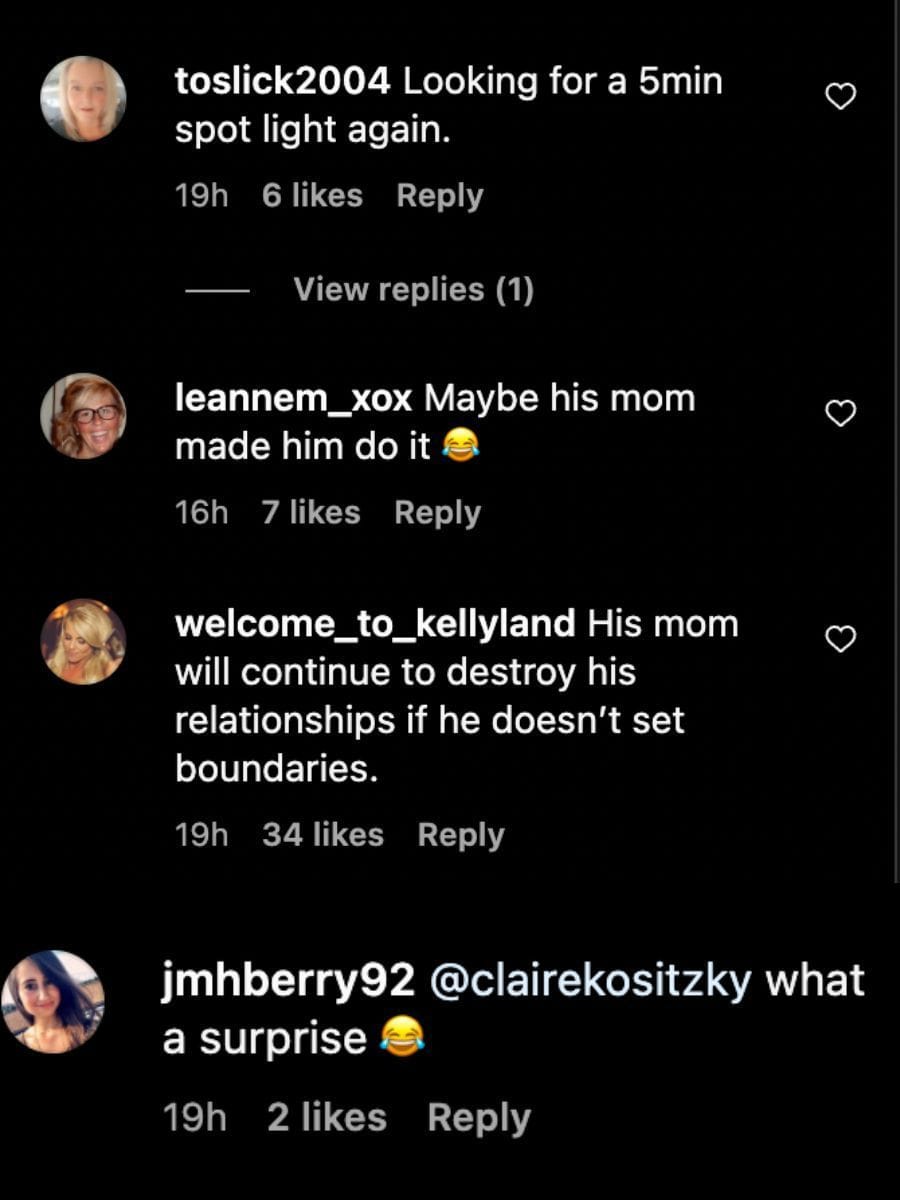Open the @clairekositzky mention

(x=590, y=981)
